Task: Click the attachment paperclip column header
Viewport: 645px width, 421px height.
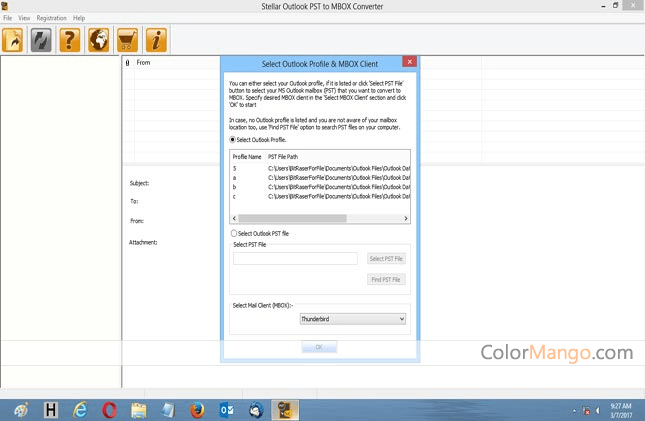Action: tap(128, 63)
